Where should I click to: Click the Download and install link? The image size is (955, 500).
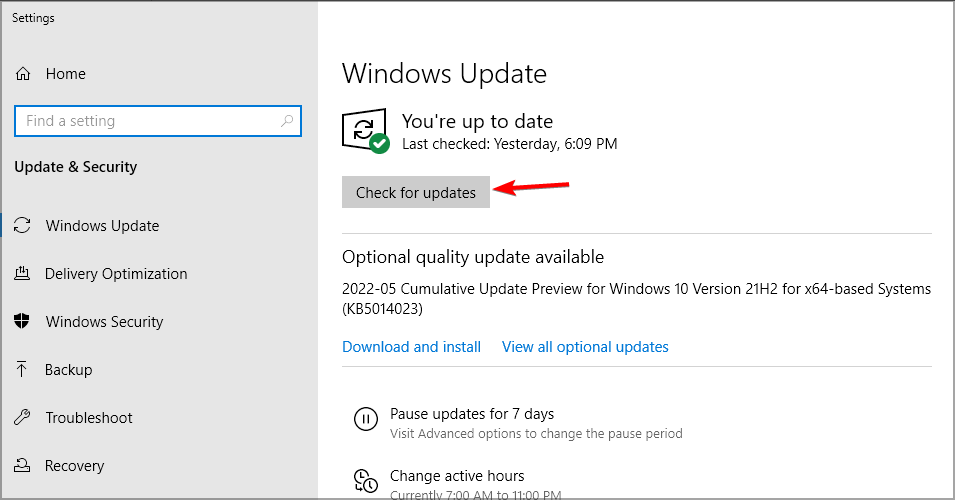pyautogui.click(x=411, y=347)
